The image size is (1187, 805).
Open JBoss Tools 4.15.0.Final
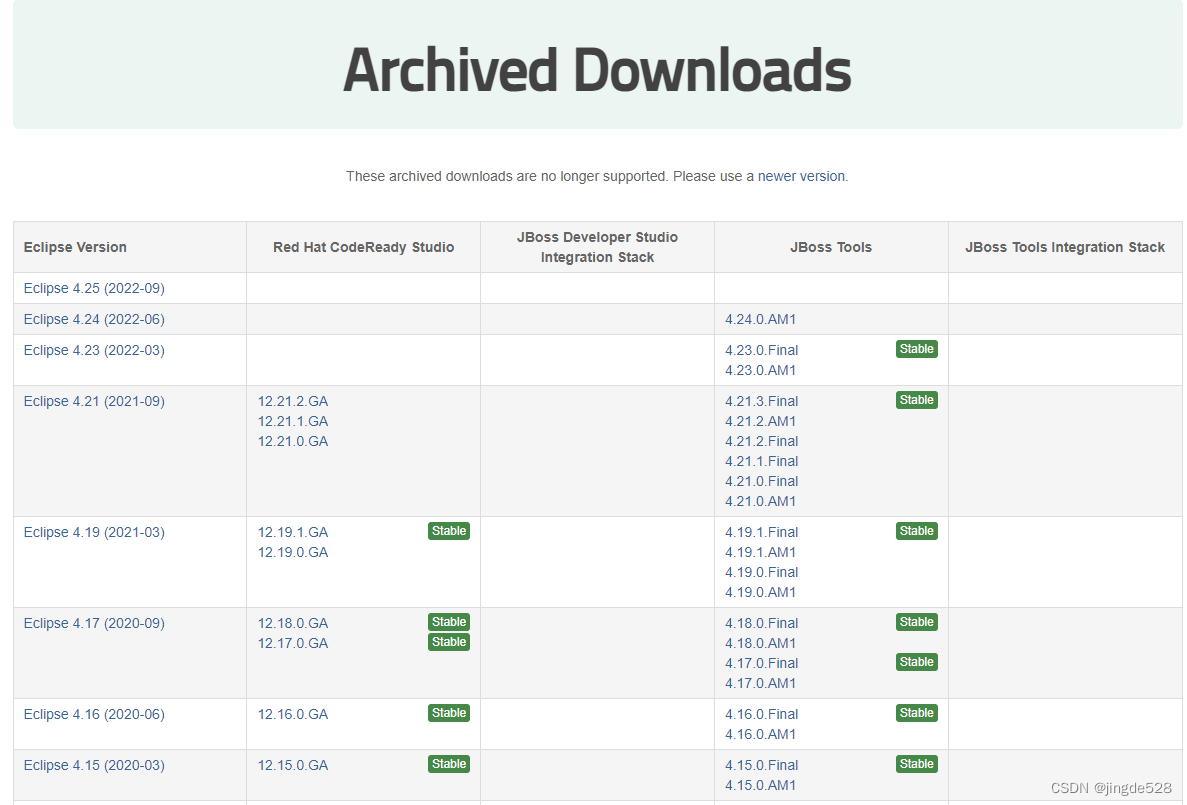[x=762, y=766]
